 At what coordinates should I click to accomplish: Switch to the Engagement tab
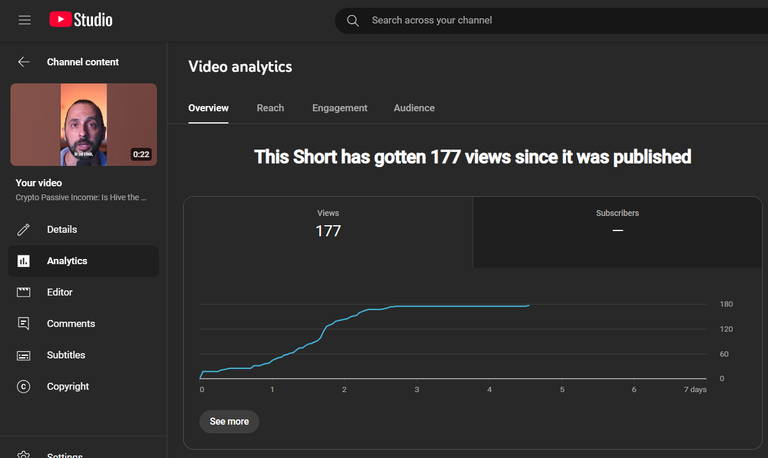coord(339,108)
